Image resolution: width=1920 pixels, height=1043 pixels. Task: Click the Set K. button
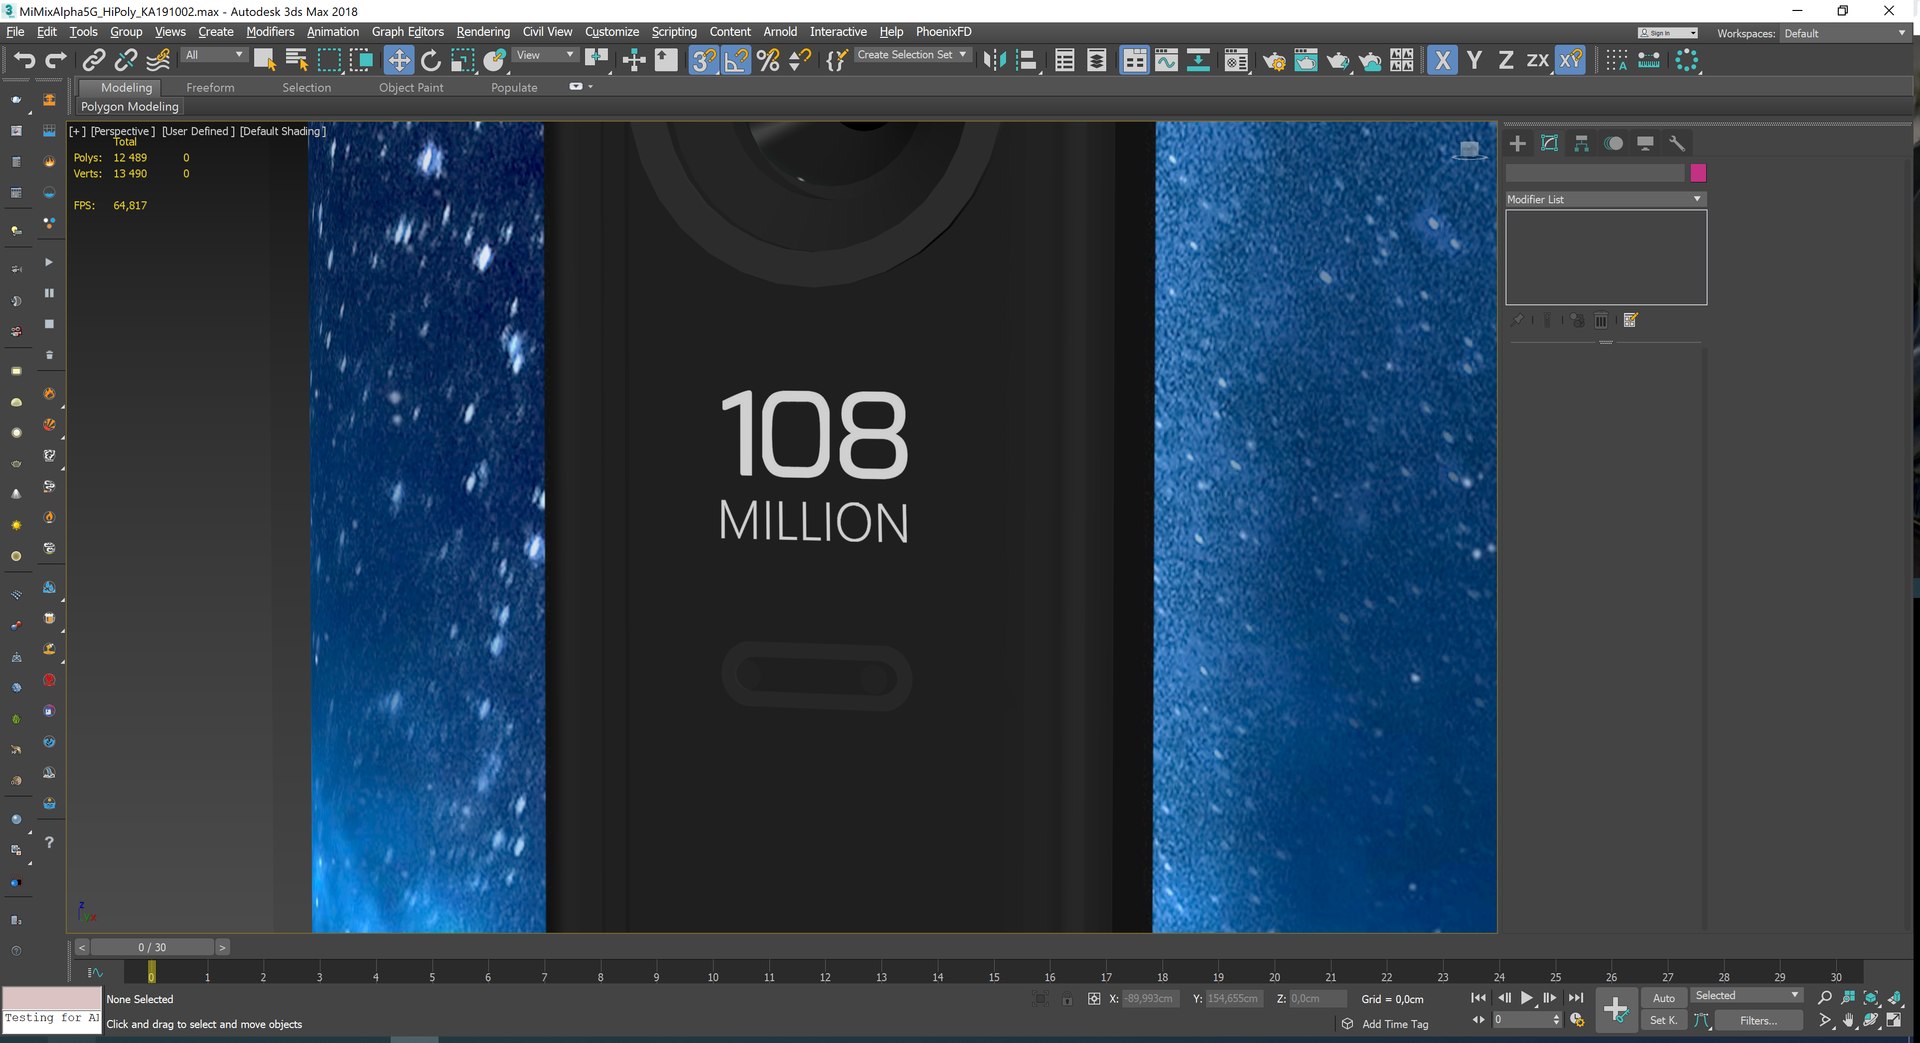tap(1664, 1020)
